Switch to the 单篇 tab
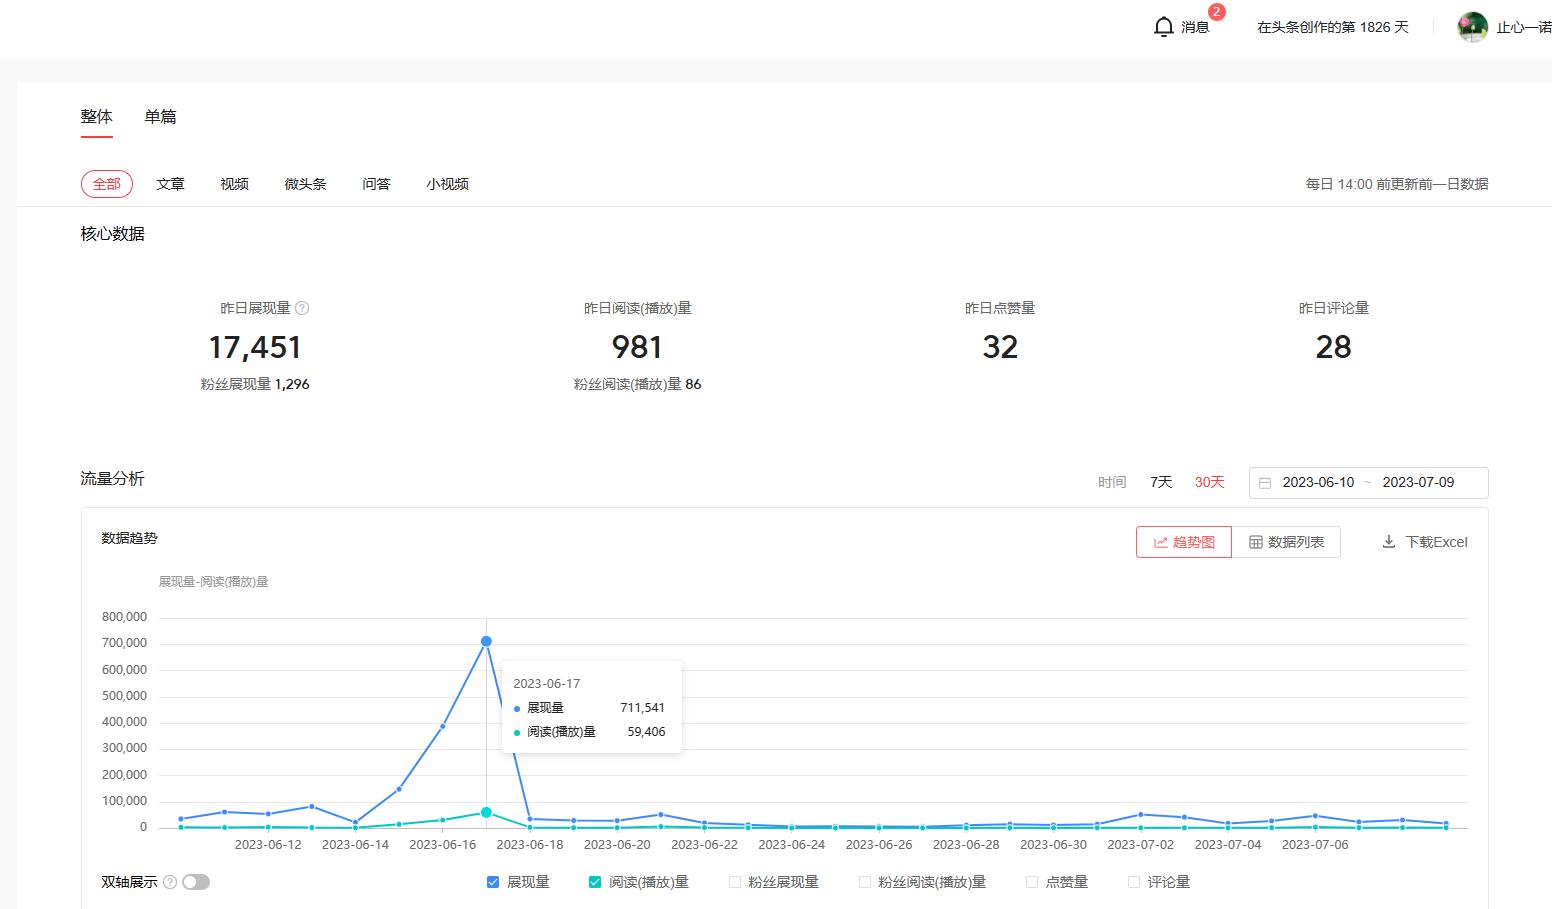Viewport: 1552px width, 909px height. [x=160, y=117]
